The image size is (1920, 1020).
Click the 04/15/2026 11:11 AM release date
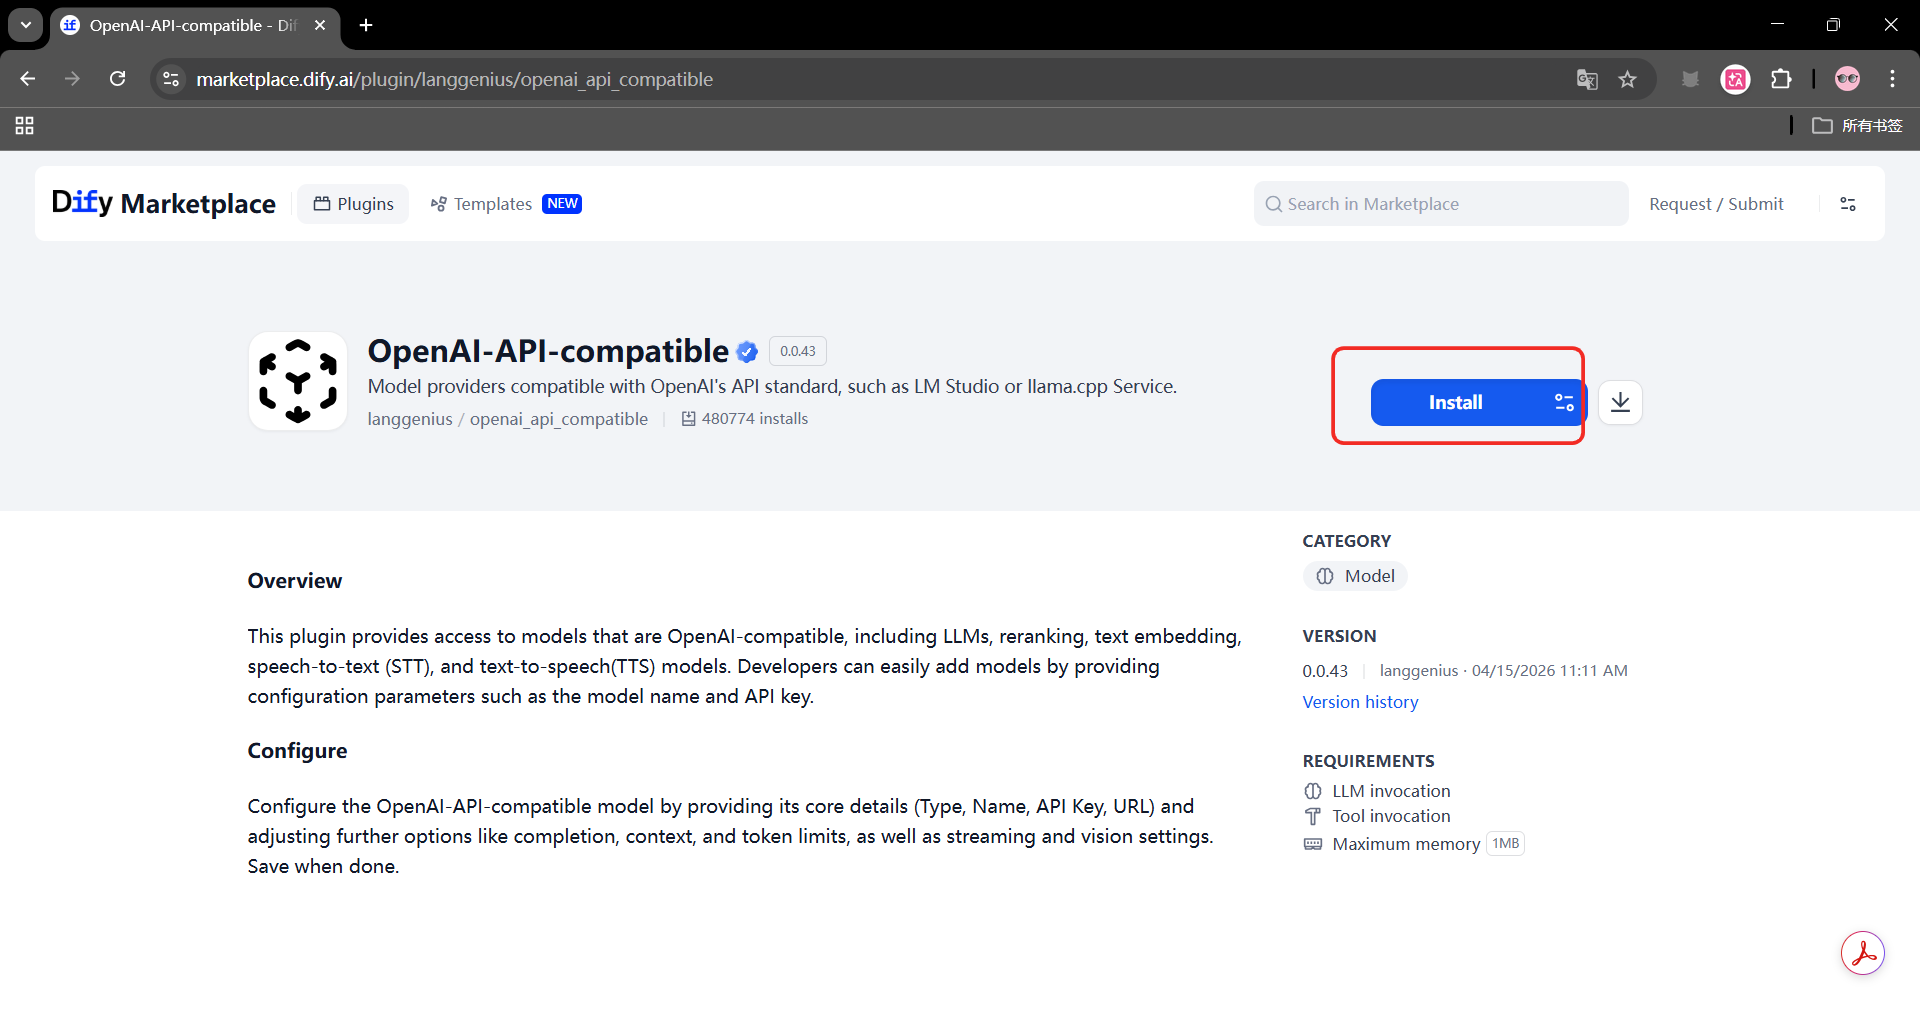coord(1549,671)
